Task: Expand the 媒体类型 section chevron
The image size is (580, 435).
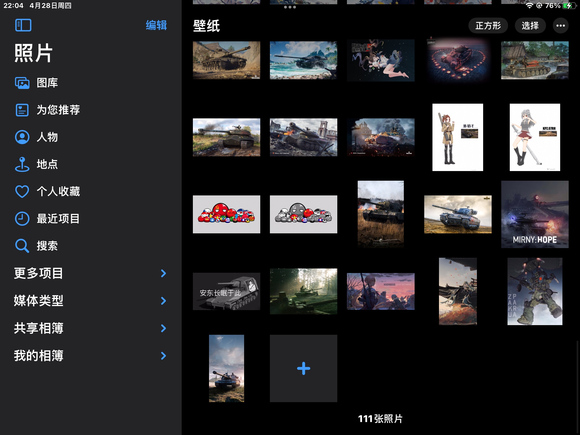Action: pyautogui.click(x=163, y=301)
